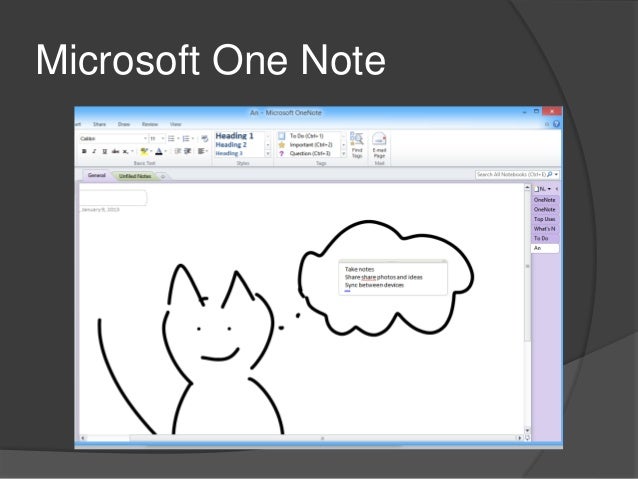Screen dimensions: 638x479
Task: Click the 'Take notes' text line
Action: (359, 269)
